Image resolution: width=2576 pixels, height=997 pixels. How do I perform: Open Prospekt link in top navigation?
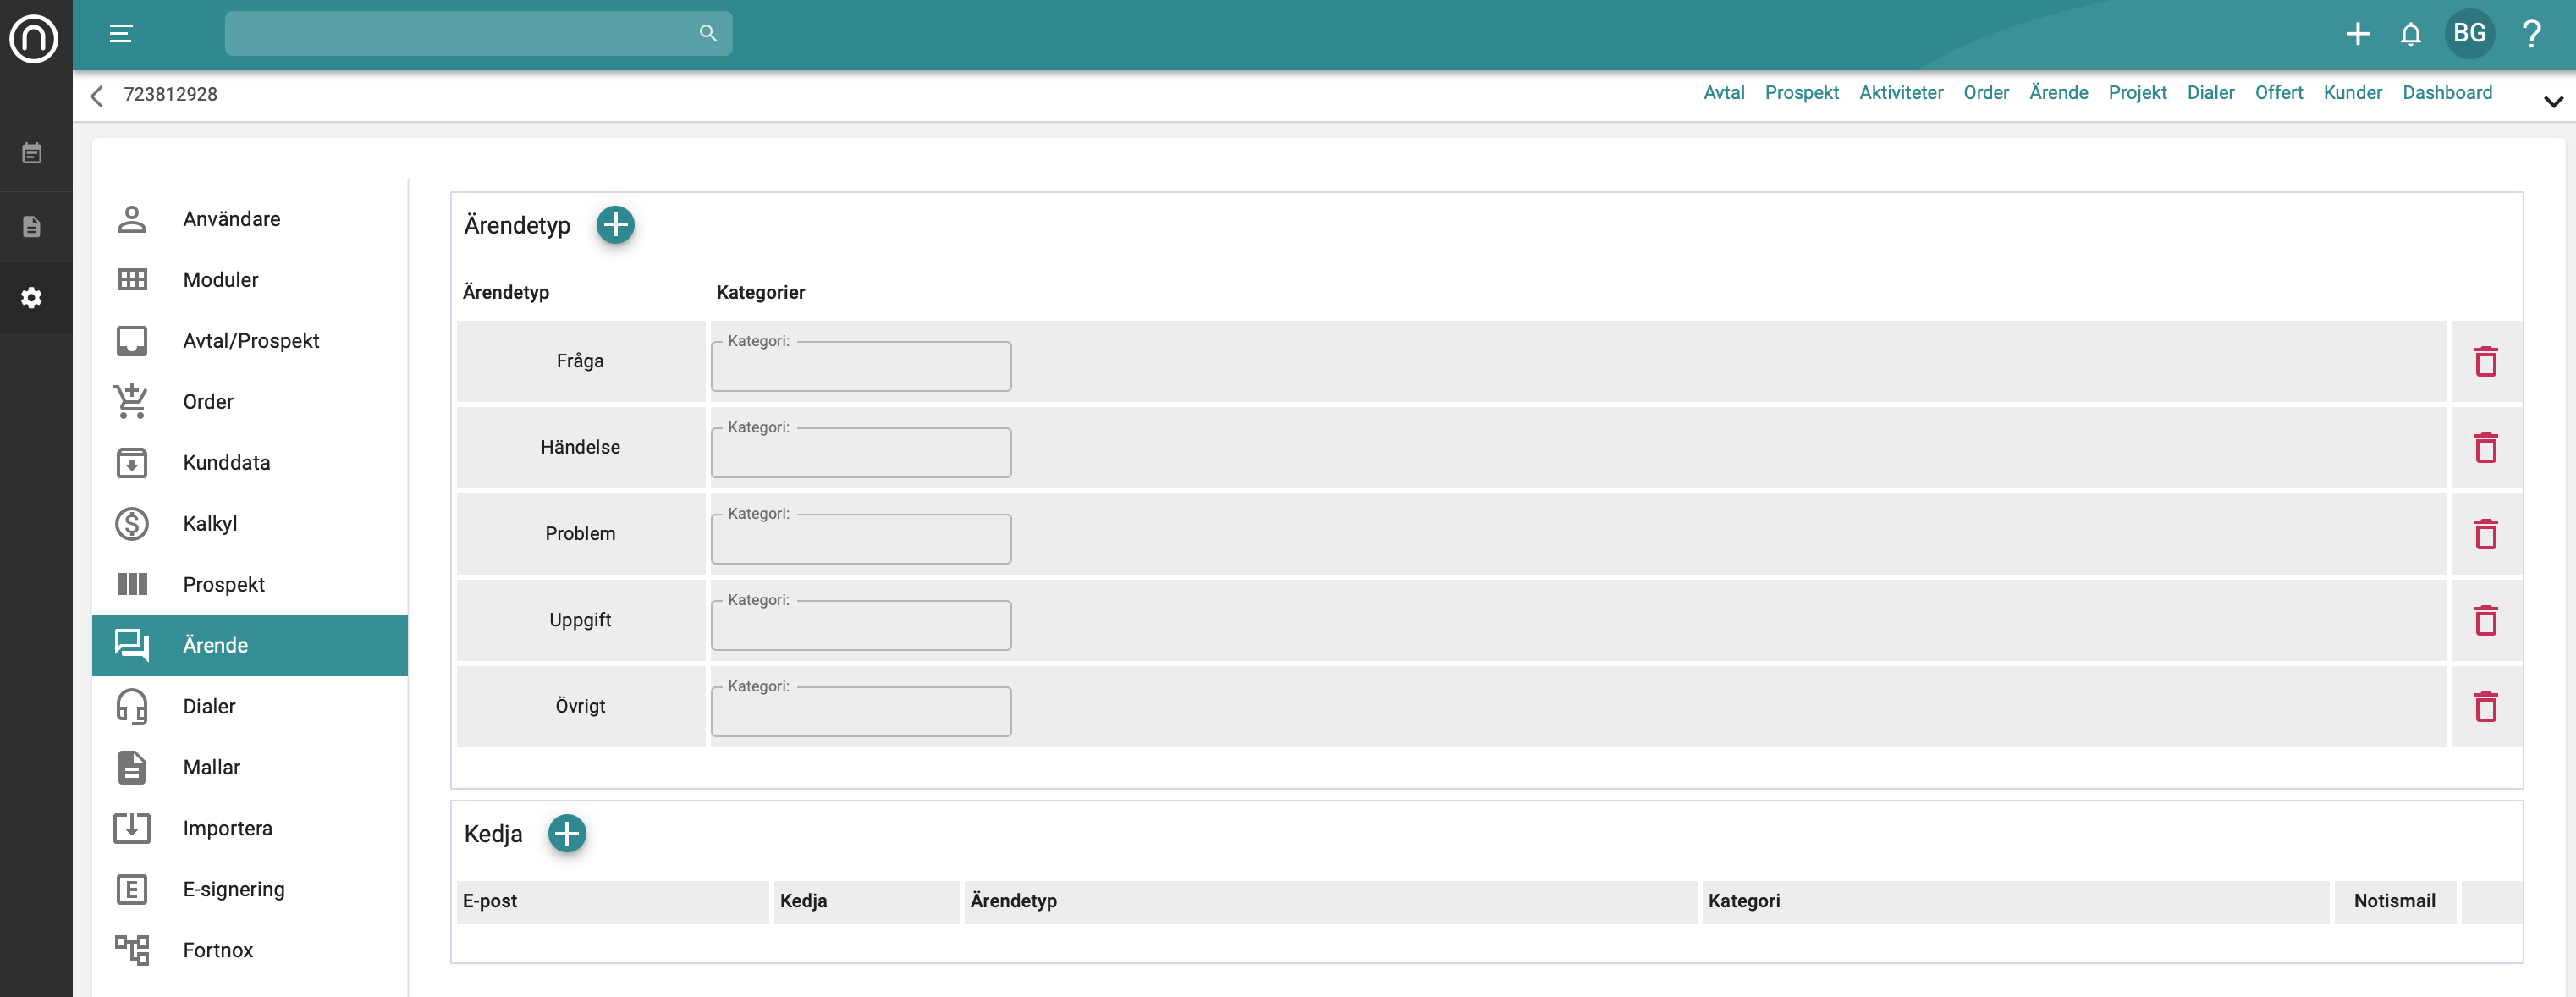click(x=1802, y=93)
